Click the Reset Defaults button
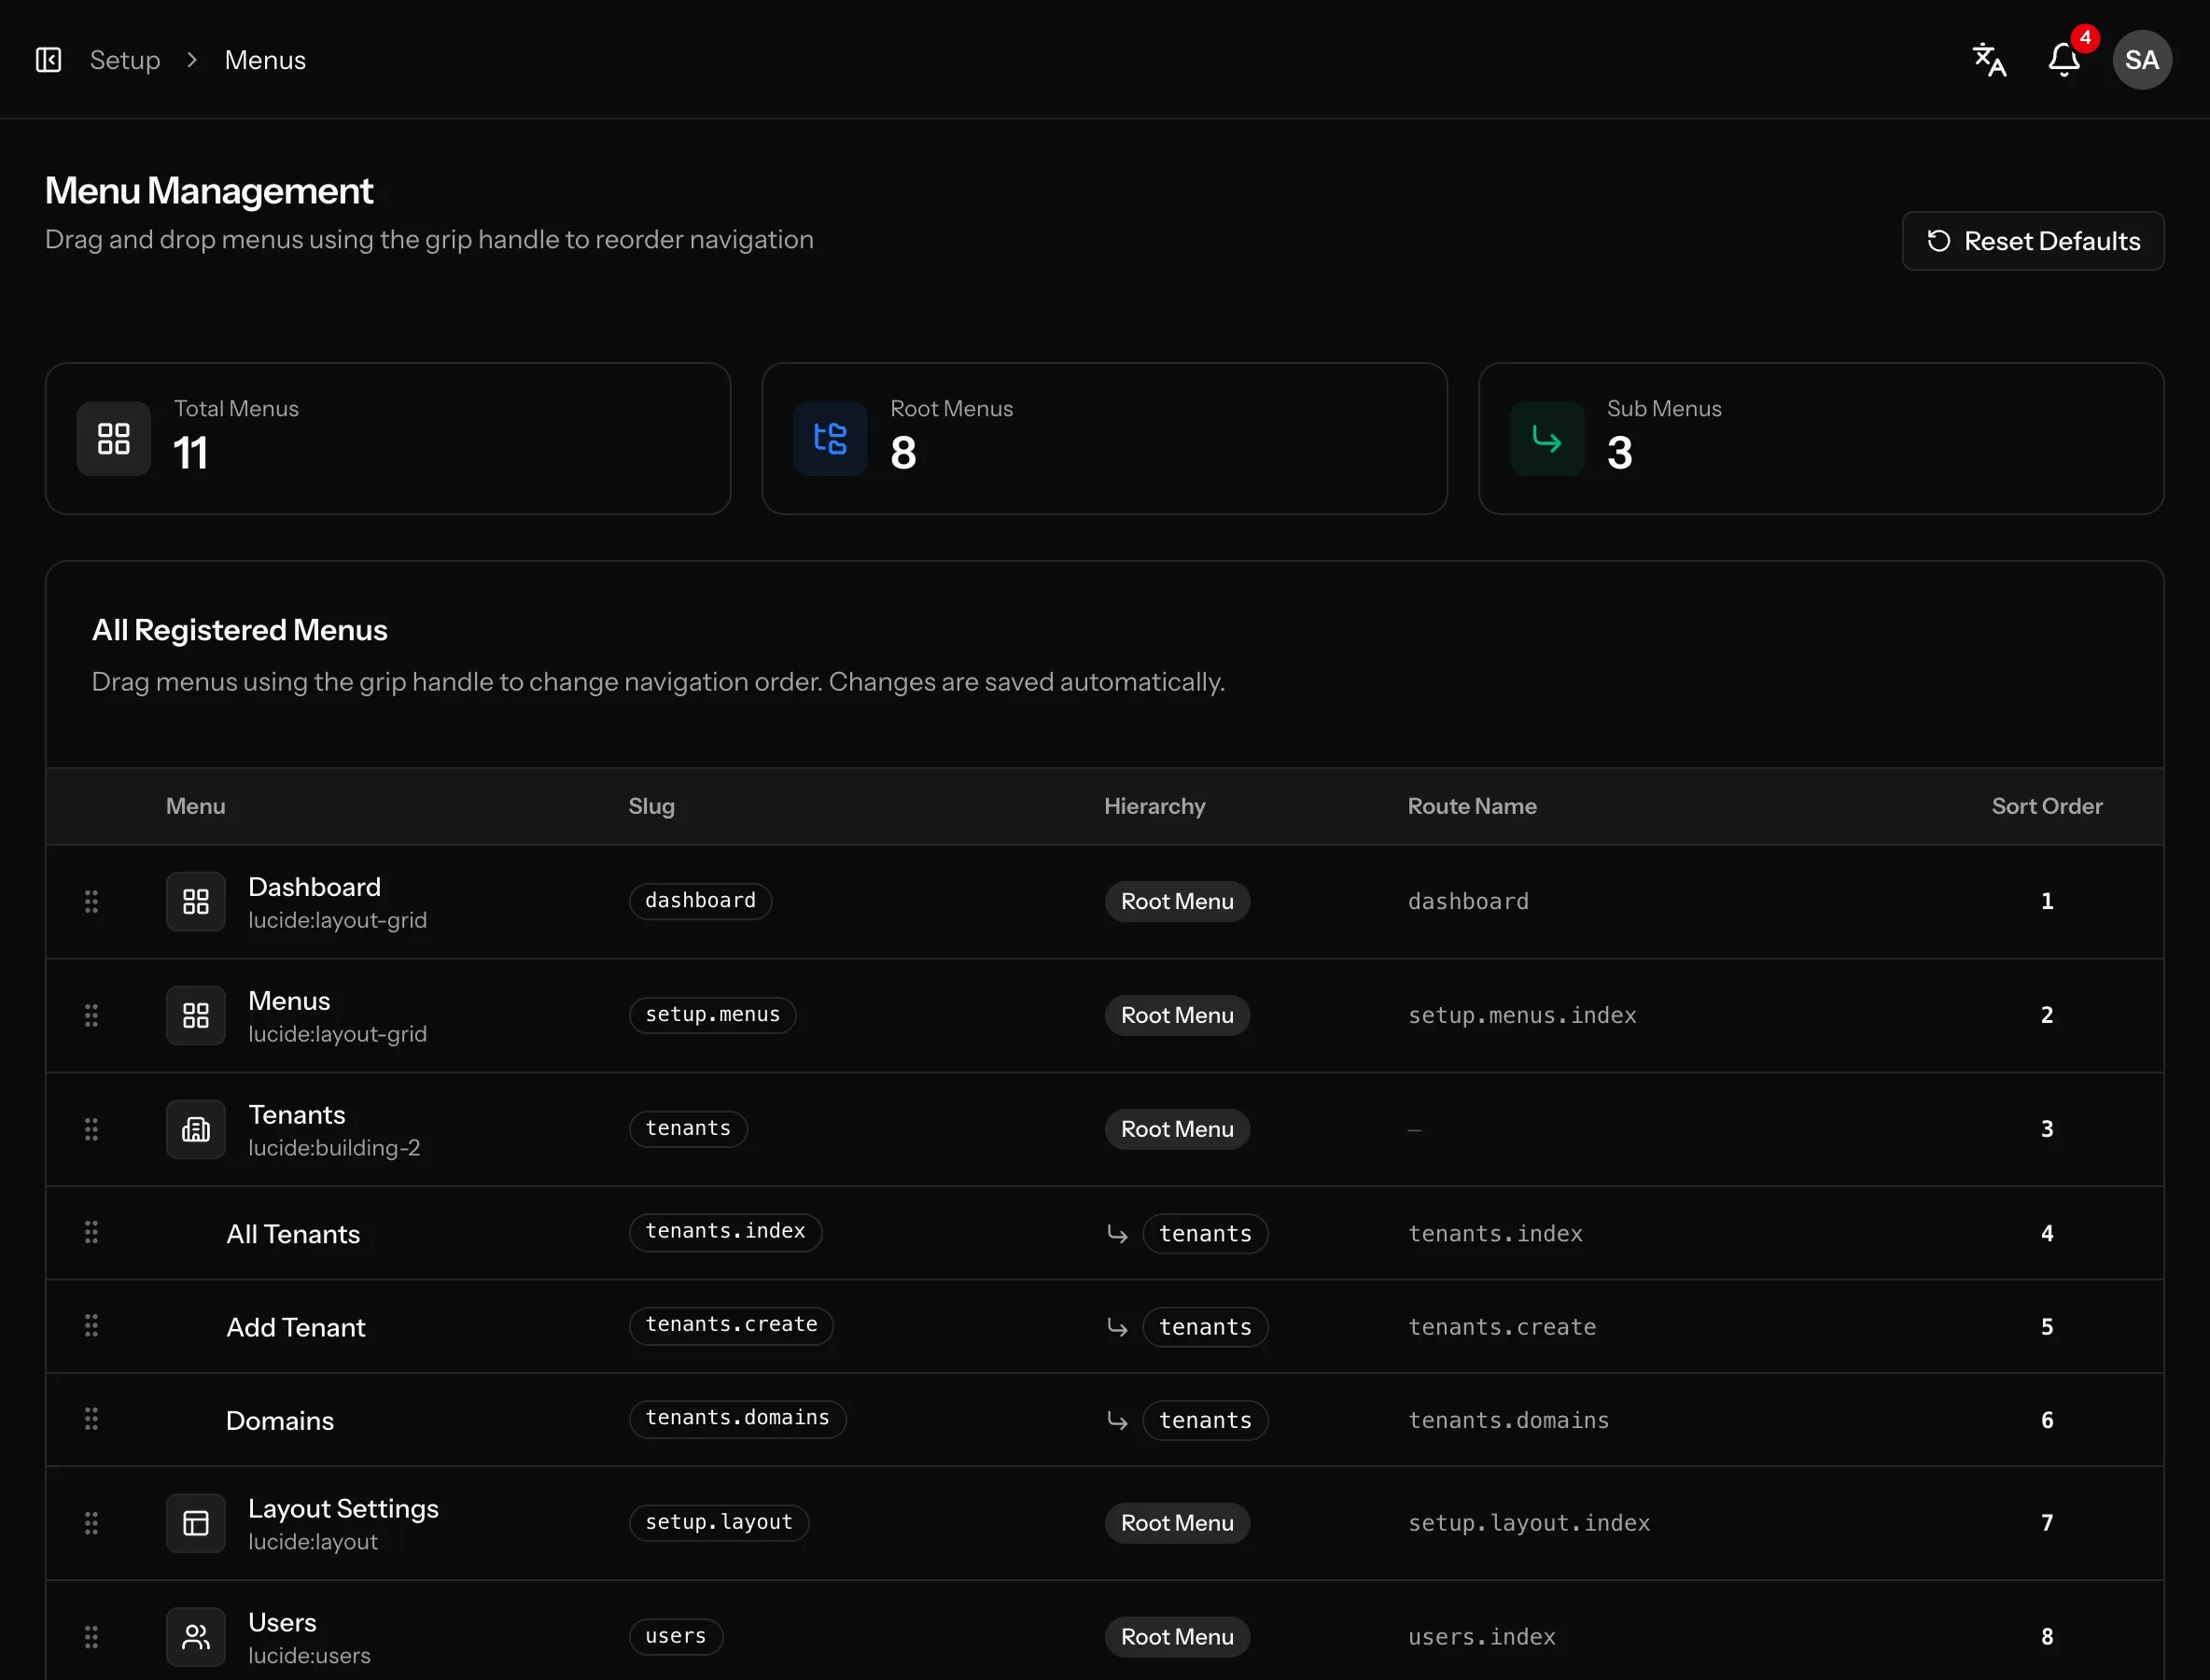This screenshot has width=2210, height=1680. (2032, 240)
